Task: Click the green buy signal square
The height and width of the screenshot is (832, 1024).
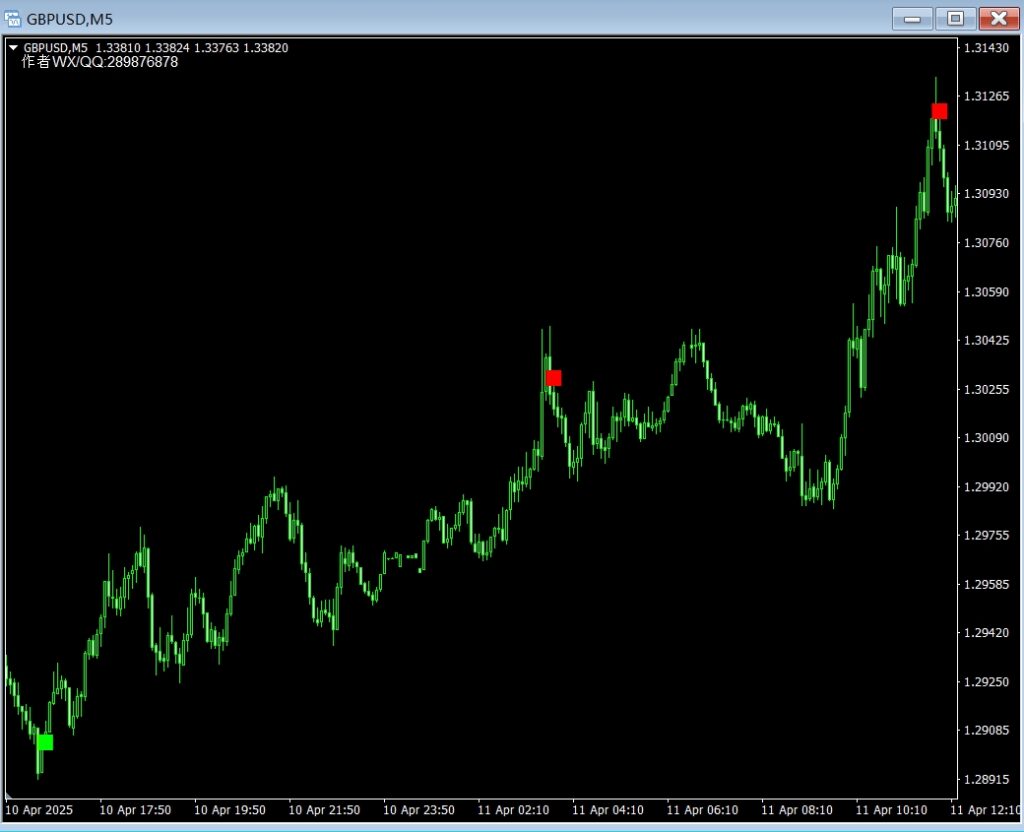Action: (45, 742)
